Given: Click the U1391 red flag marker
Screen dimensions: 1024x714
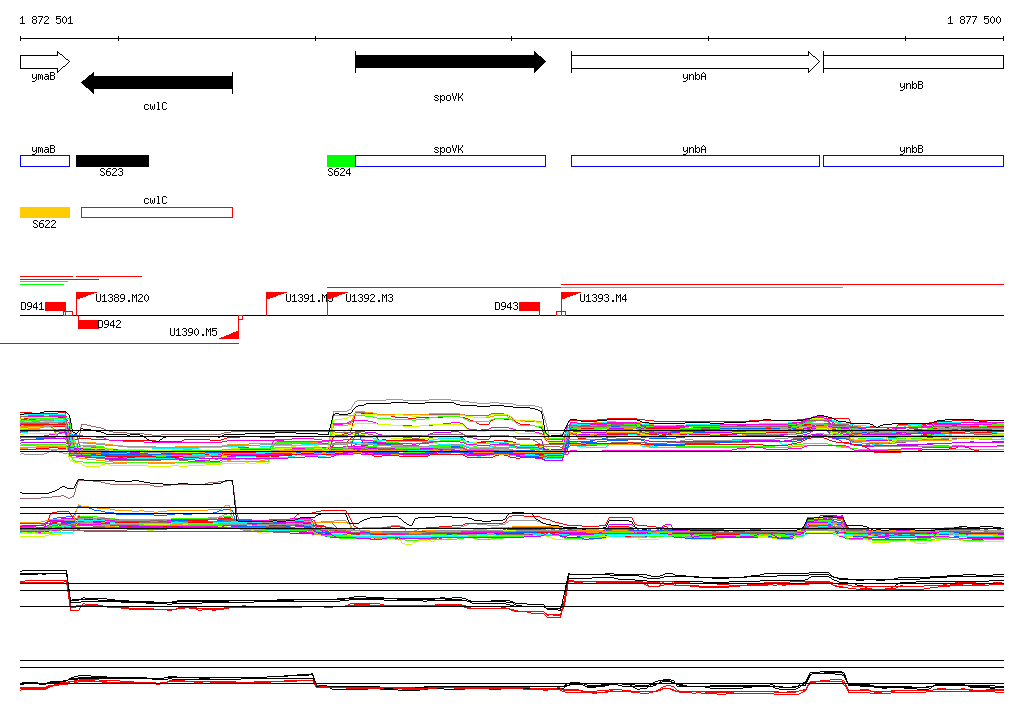Looking at the screenshot, I should [275, 297].
